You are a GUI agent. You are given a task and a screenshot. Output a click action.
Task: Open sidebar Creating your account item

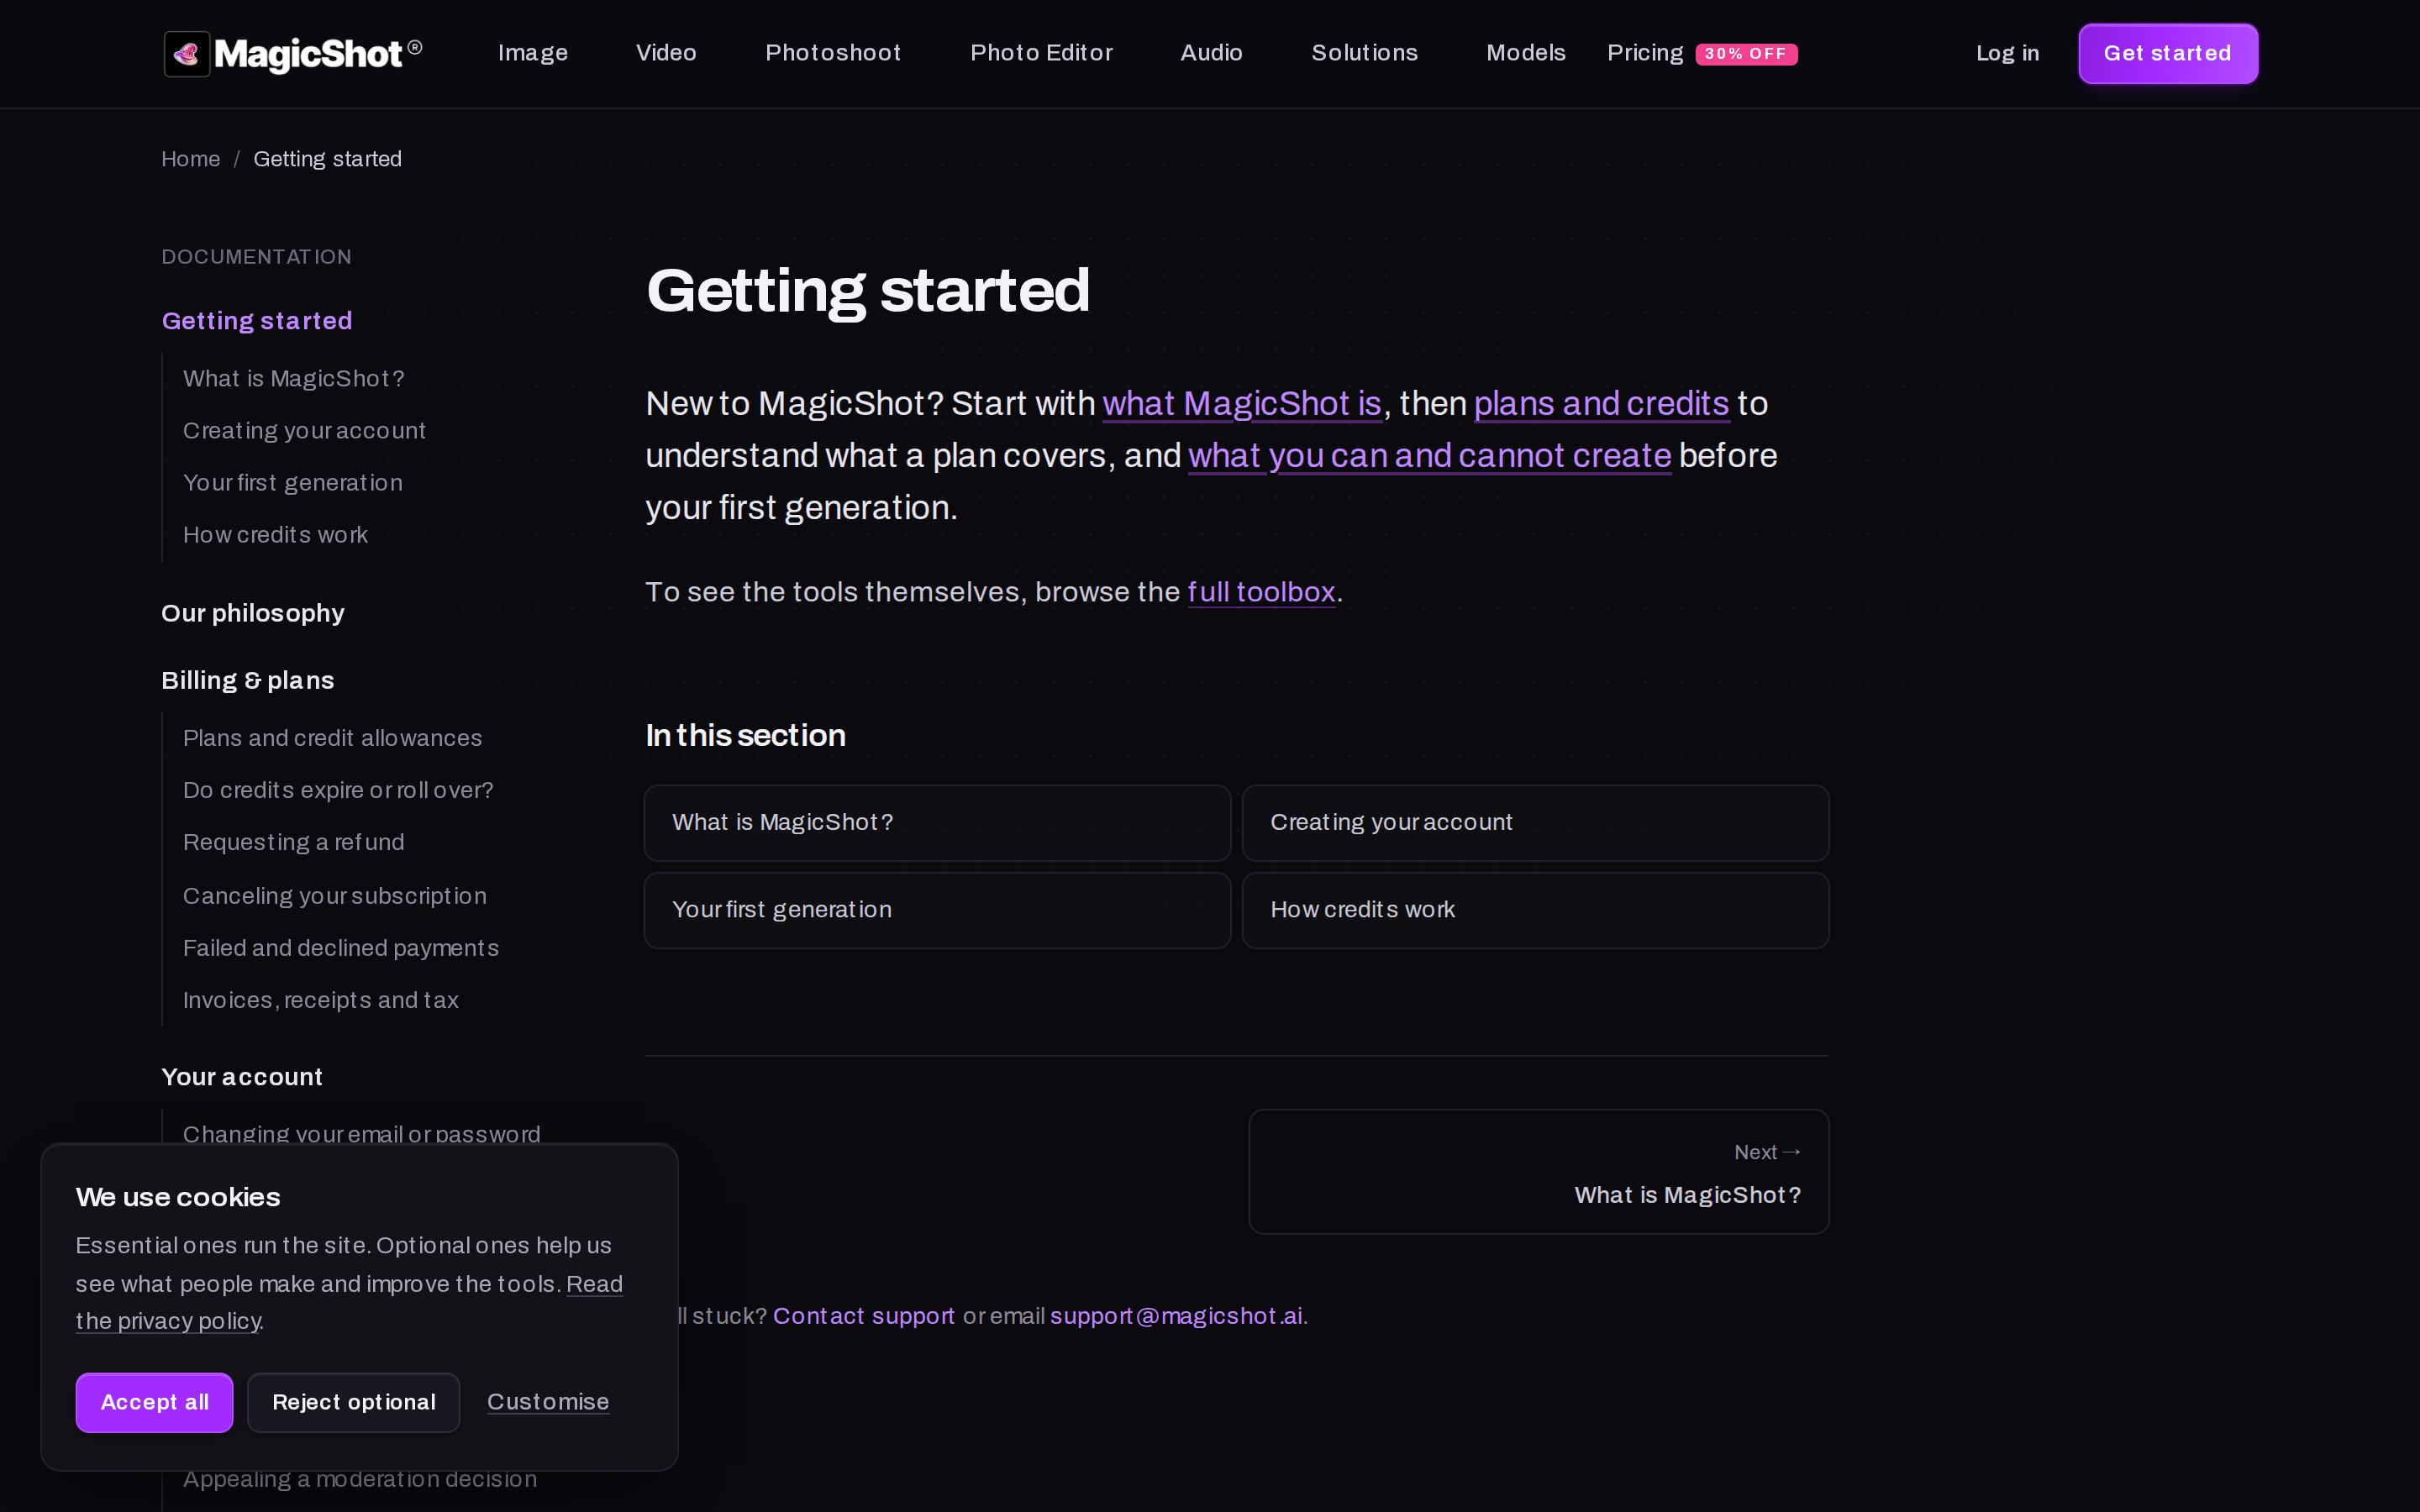click(x=304, y=431)
